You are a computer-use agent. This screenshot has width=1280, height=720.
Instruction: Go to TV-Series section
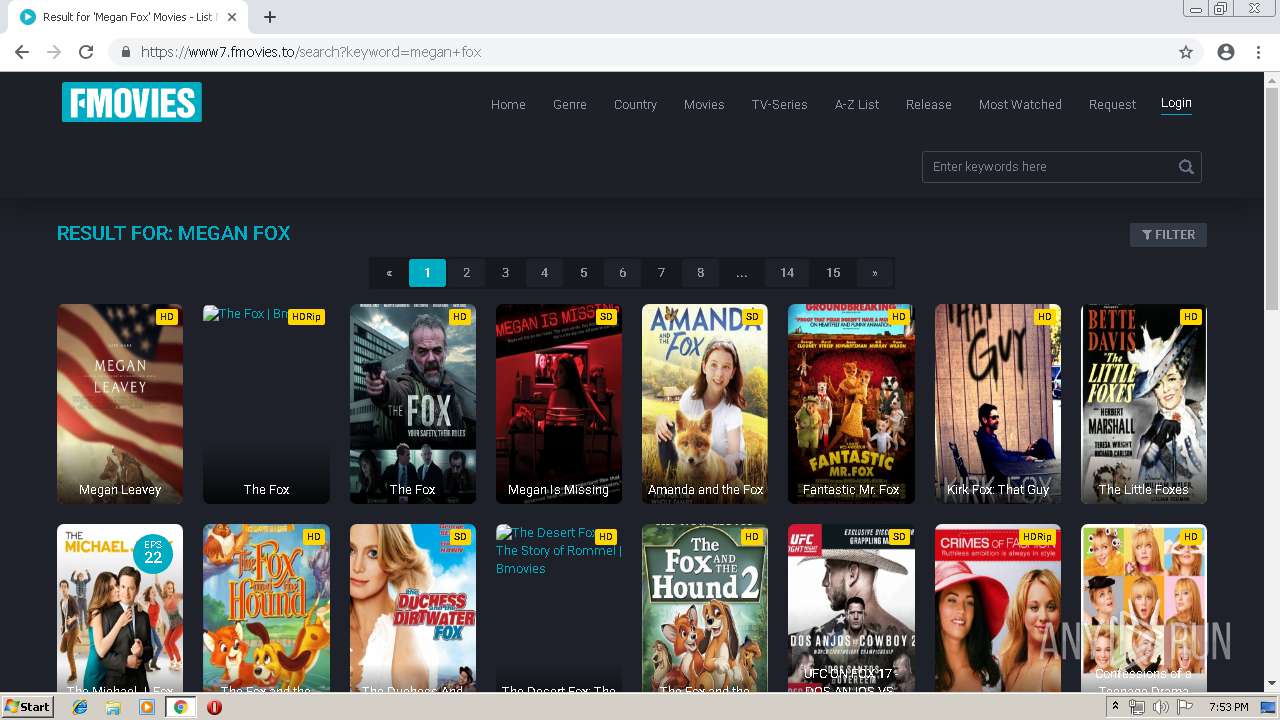coord(779,104)
